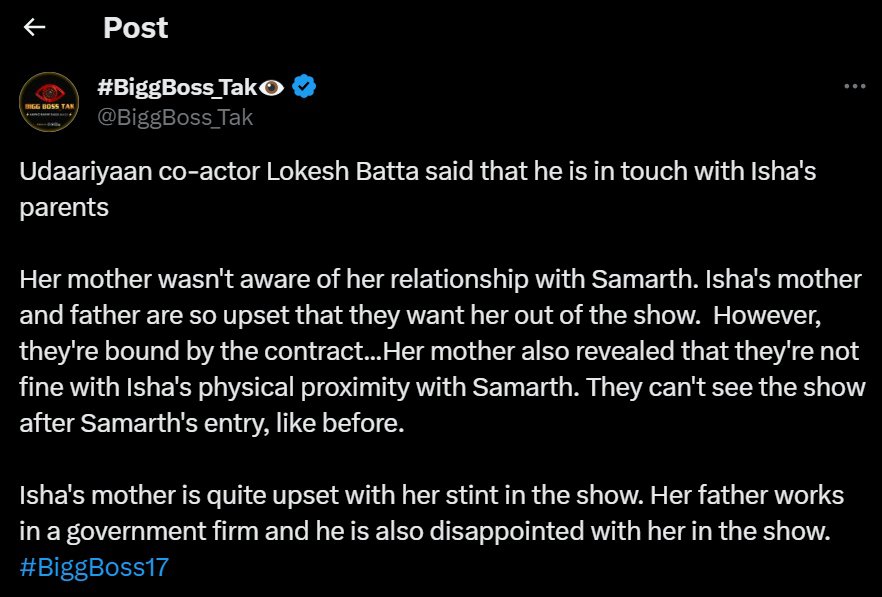The width and height of the screenshot is (882, 597).
Task: Open the #BiggBoss17 hashtag link
Action: (x=94, y=567)
